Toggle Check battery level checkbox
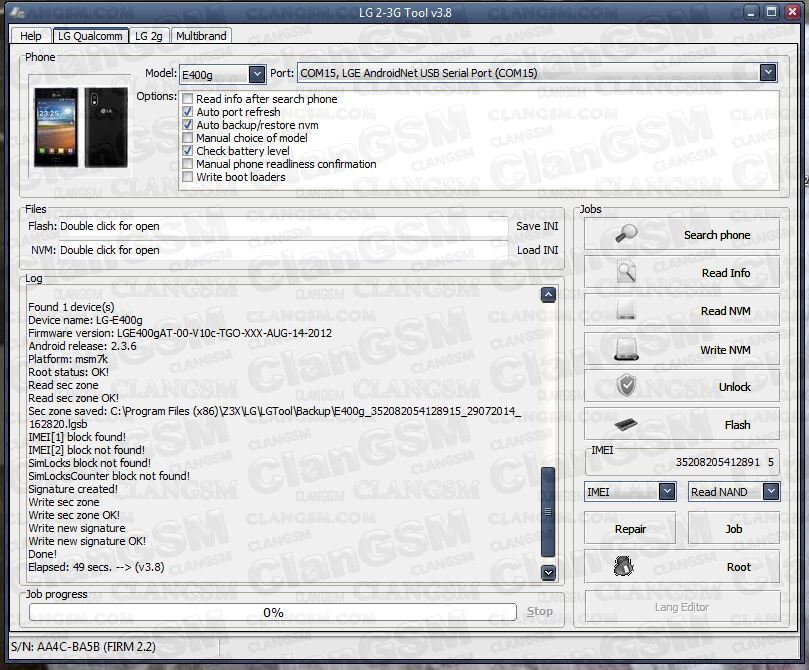Screen dimensions: 809x670 (188, 151)
